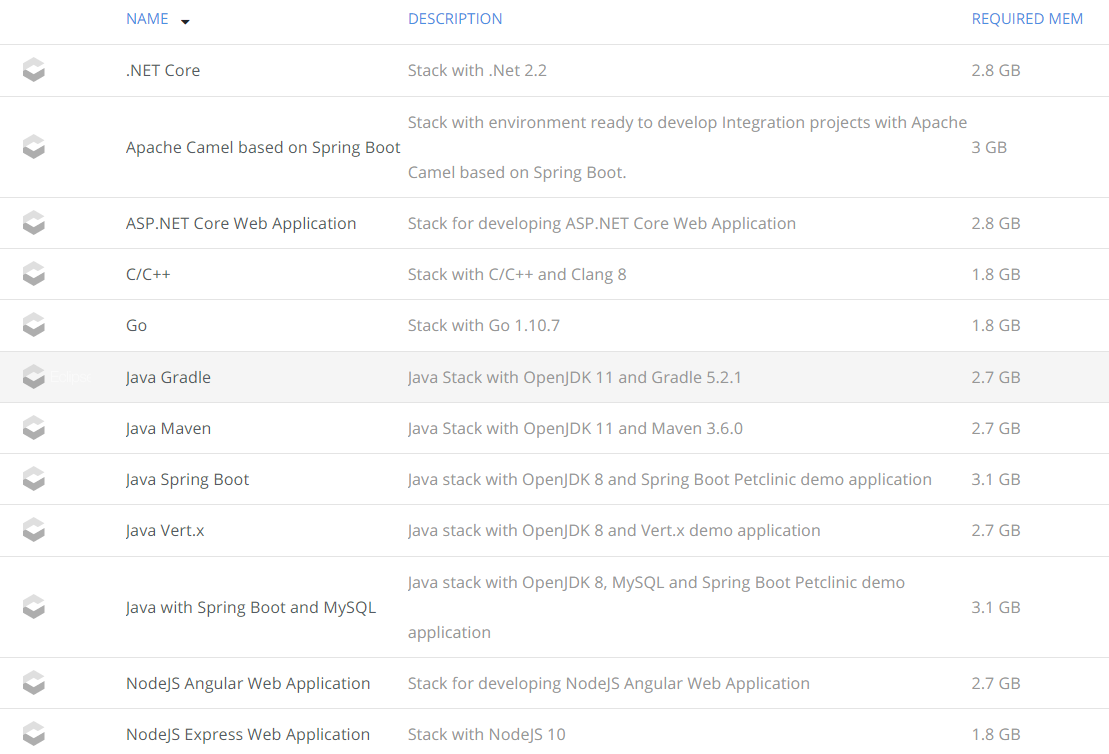The width and height of the screenshot is (1109, 754).
Task: Click description 'Stack with .Net 2.2'
Action: click(x=477, y=71)
